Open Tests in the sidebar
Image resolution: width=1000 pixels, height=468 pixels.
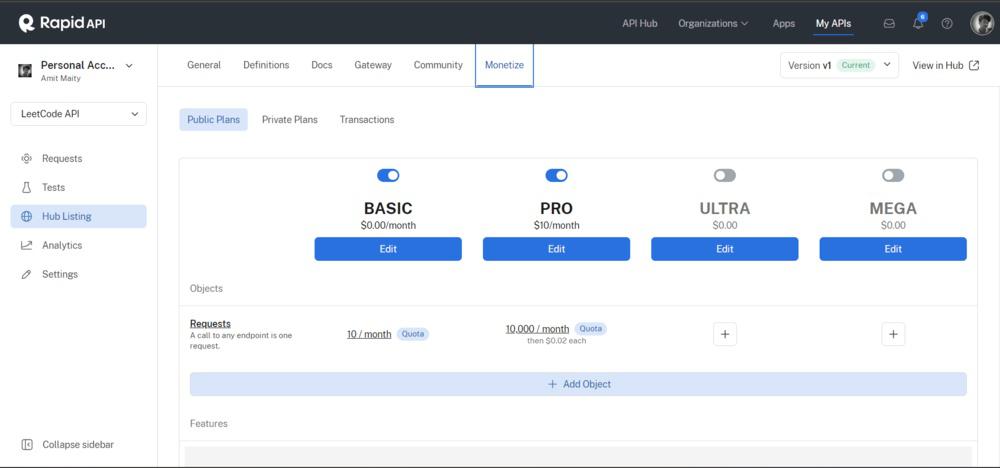pyautogui.click(x=78, y=187)
